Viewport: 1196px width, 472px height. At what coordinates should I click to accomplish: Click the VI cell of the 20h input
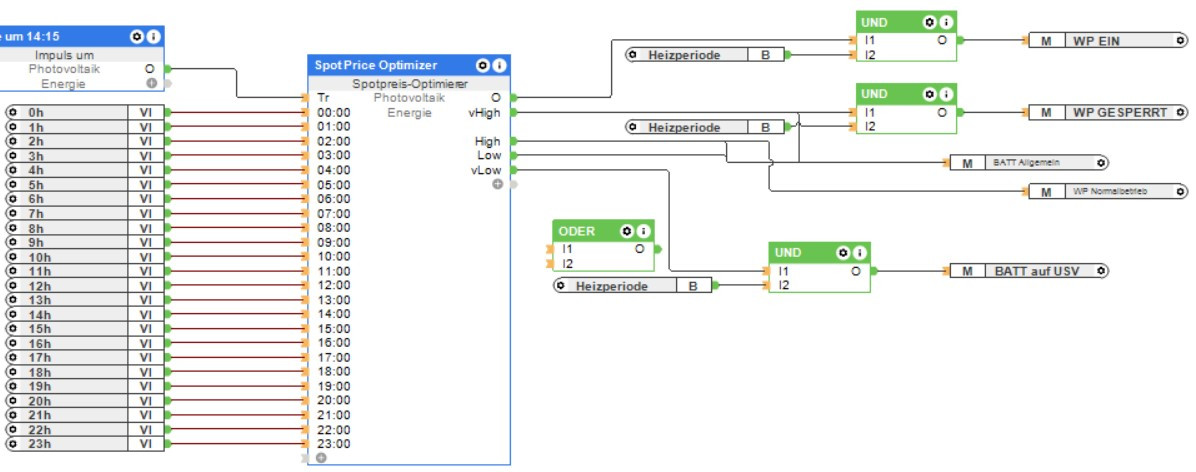tap(146, 401)
